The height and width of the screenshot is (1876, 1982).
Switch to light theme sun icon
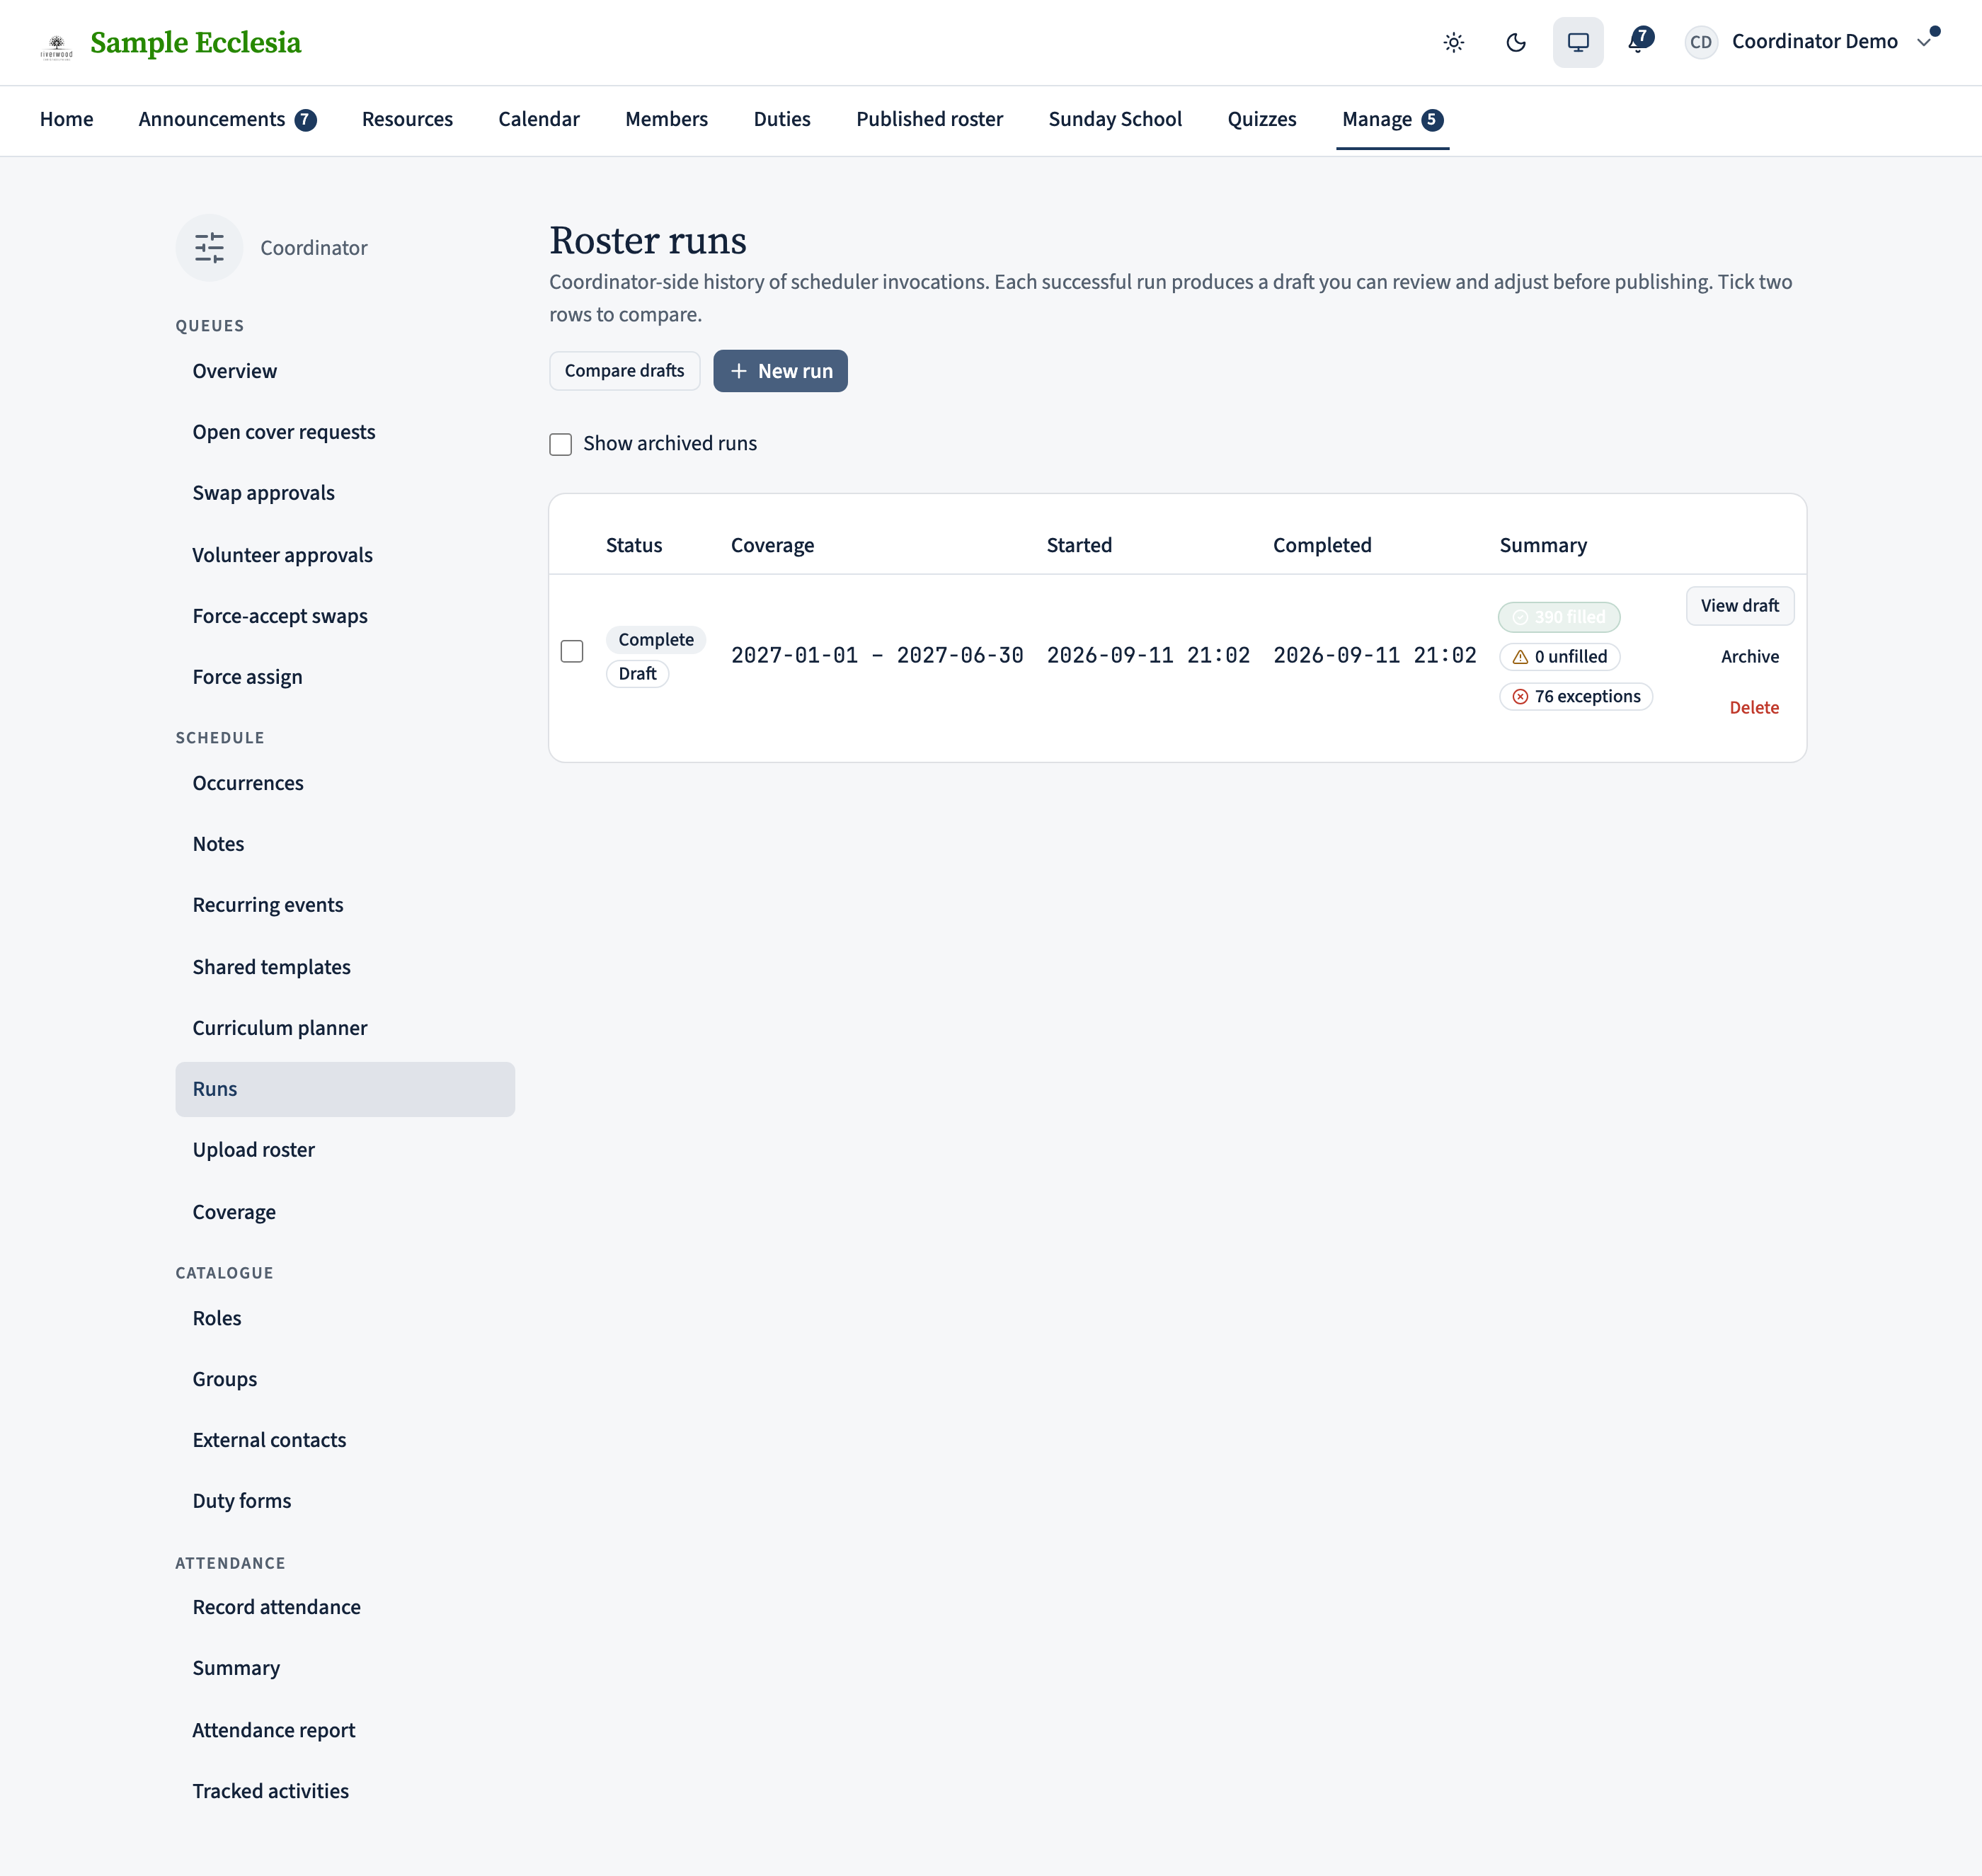1454,42
